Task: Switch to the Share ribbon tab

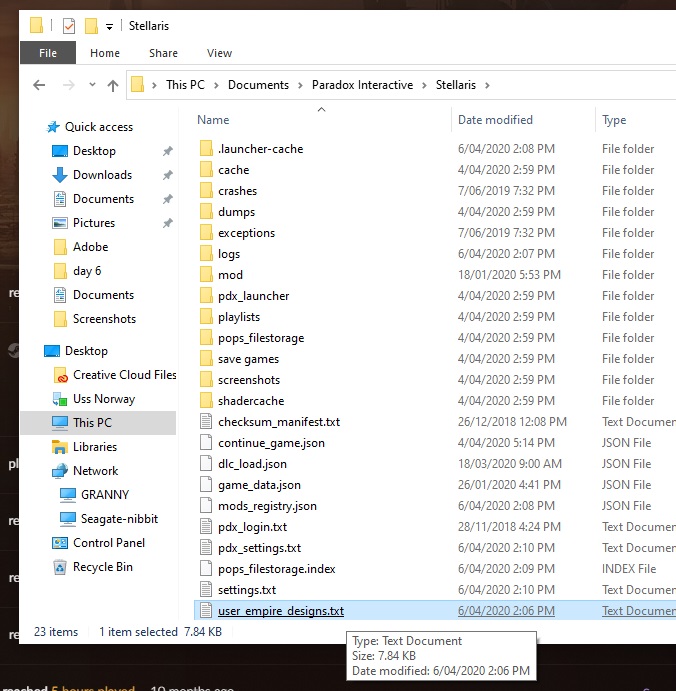Action: pos(163,53)
